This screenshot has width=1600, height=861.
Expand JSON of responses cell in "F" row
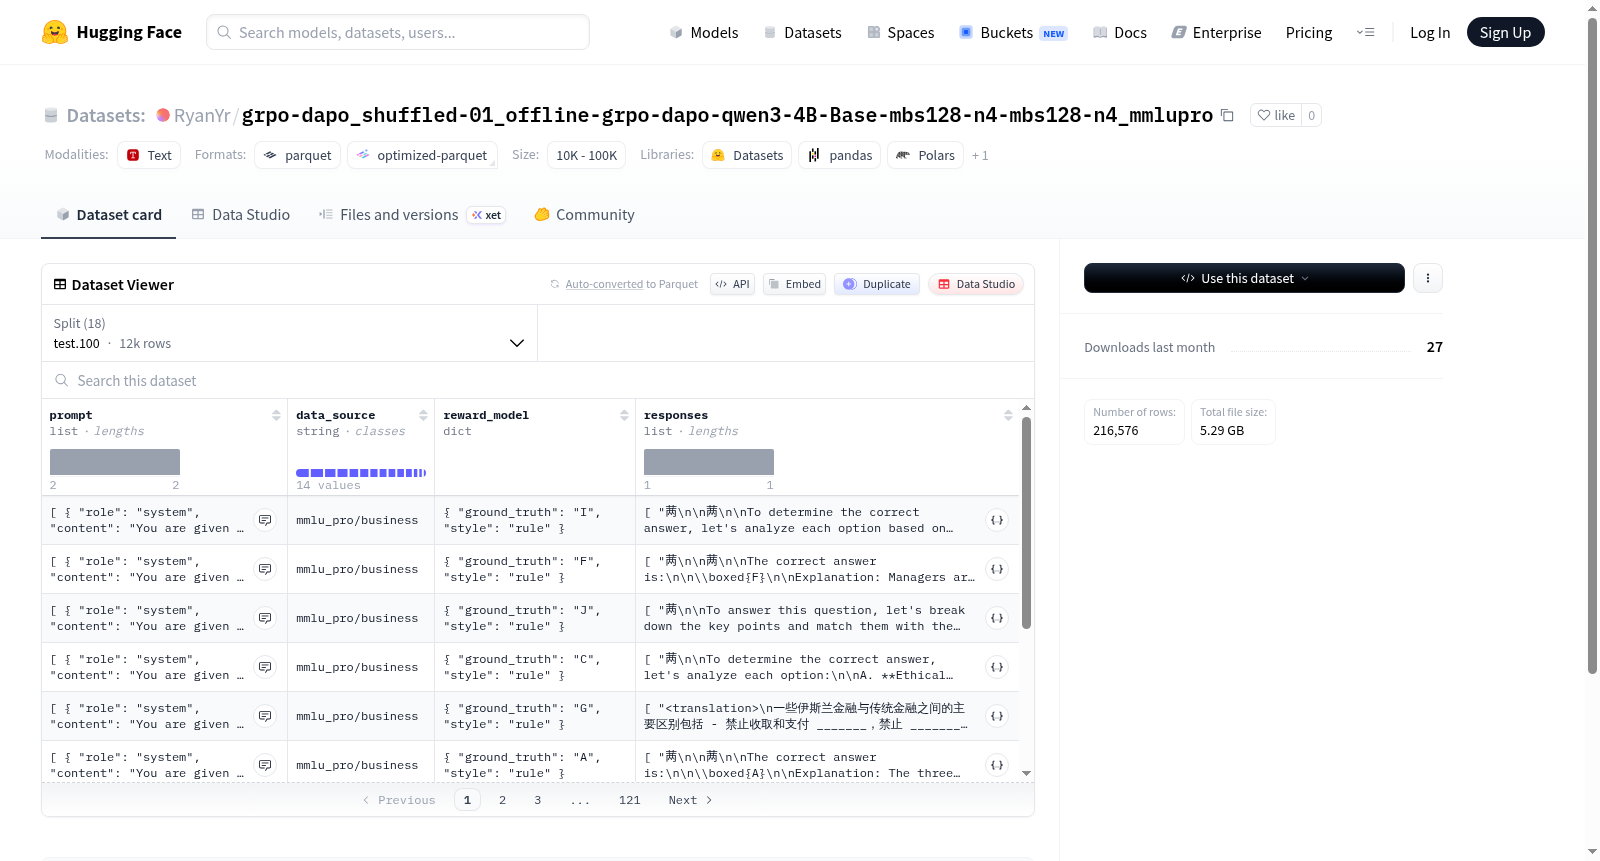point(997,569)
